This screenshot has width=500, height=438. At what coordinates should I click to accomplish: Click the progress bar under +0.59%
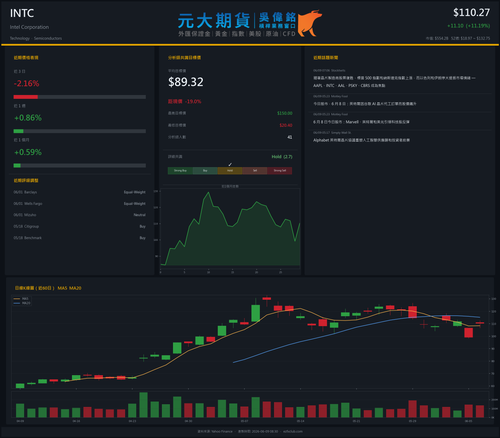80,166
